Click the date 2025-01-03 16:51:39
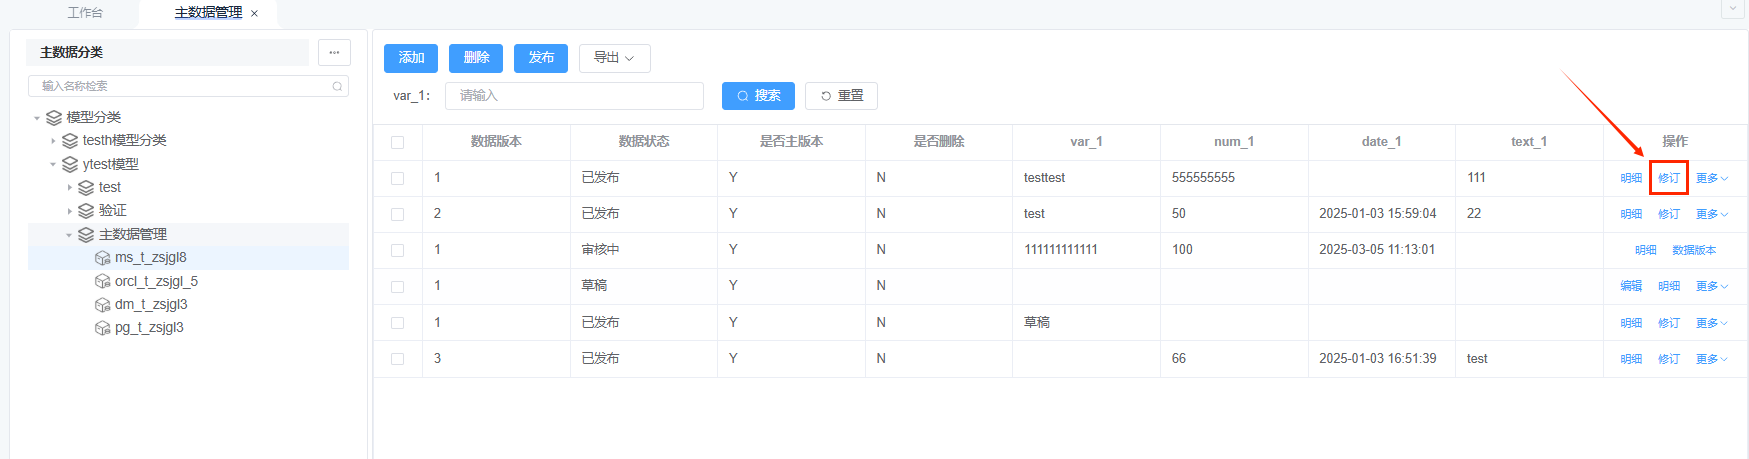This screenshot has height=459, width=1749. coord(1377,359)
